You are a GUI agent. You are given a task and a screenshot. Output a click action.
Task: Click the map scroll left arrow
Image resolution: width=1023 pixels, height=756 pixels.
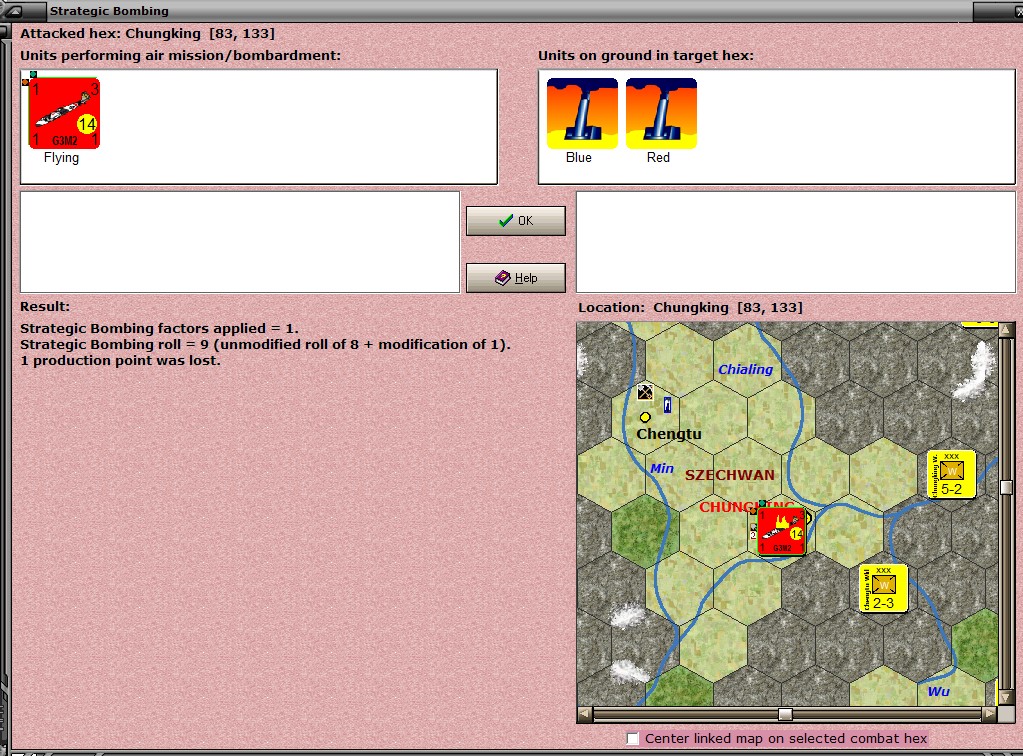(x=585, y=714)
